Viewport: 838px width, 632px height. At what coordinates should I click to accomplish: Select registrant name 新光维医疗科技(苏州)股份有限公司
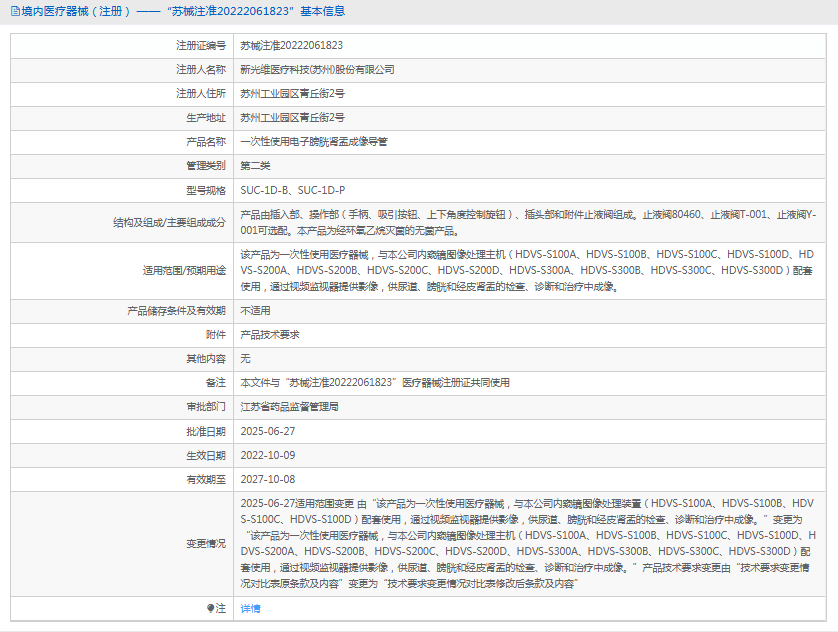pyautogui.click(x=317, y=69)
